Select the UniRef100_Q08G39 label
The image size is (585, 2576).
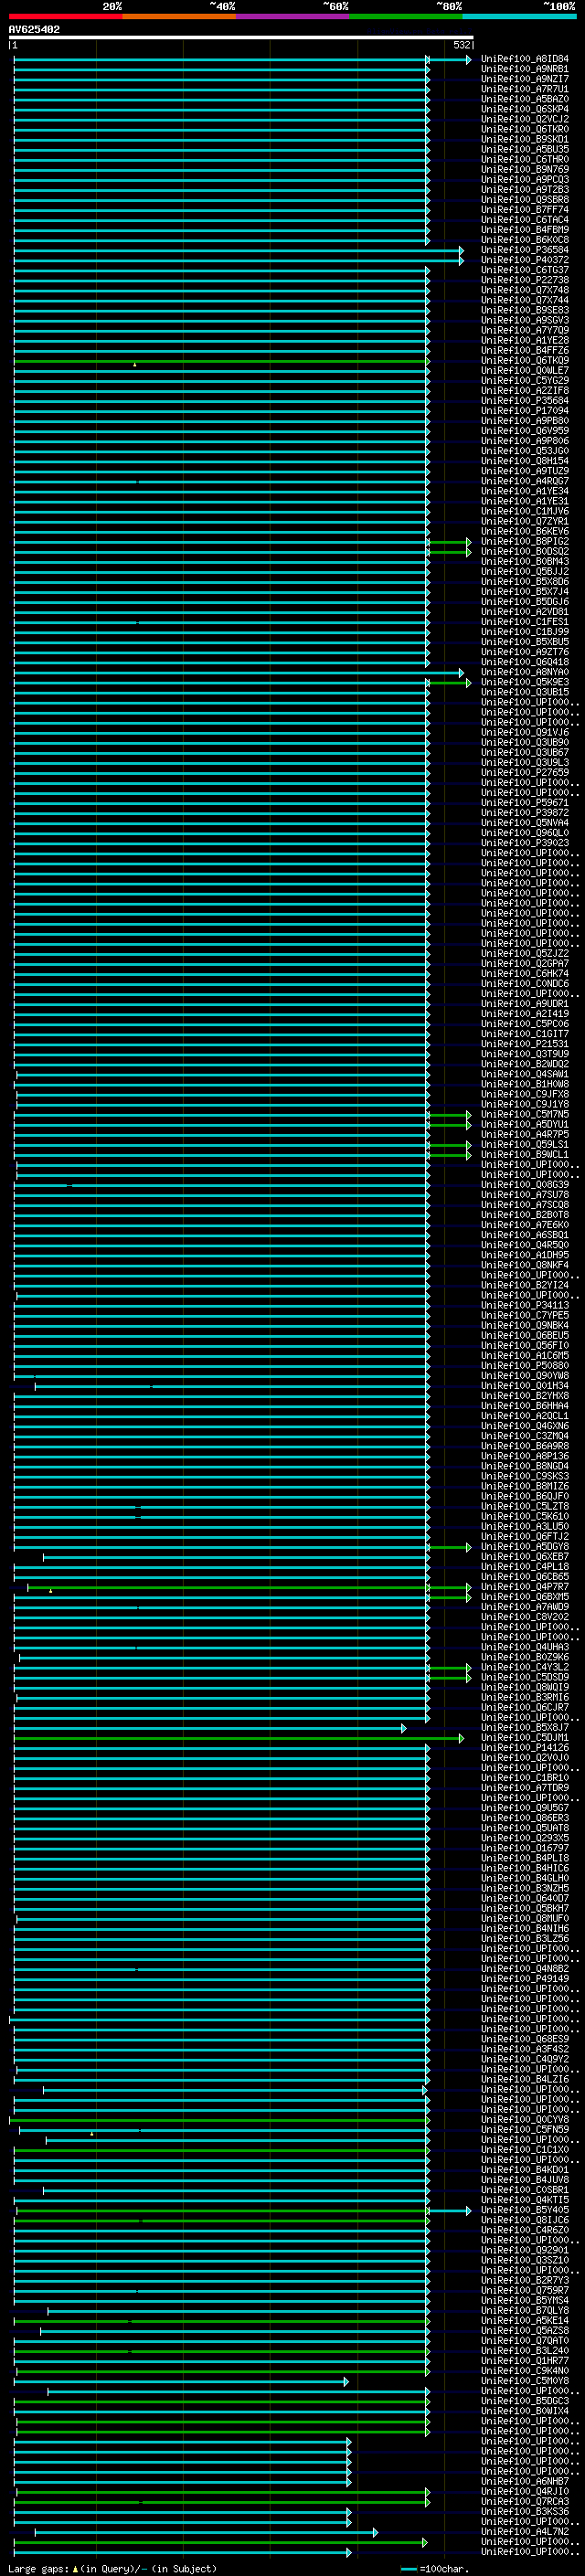click(524, 1184)
